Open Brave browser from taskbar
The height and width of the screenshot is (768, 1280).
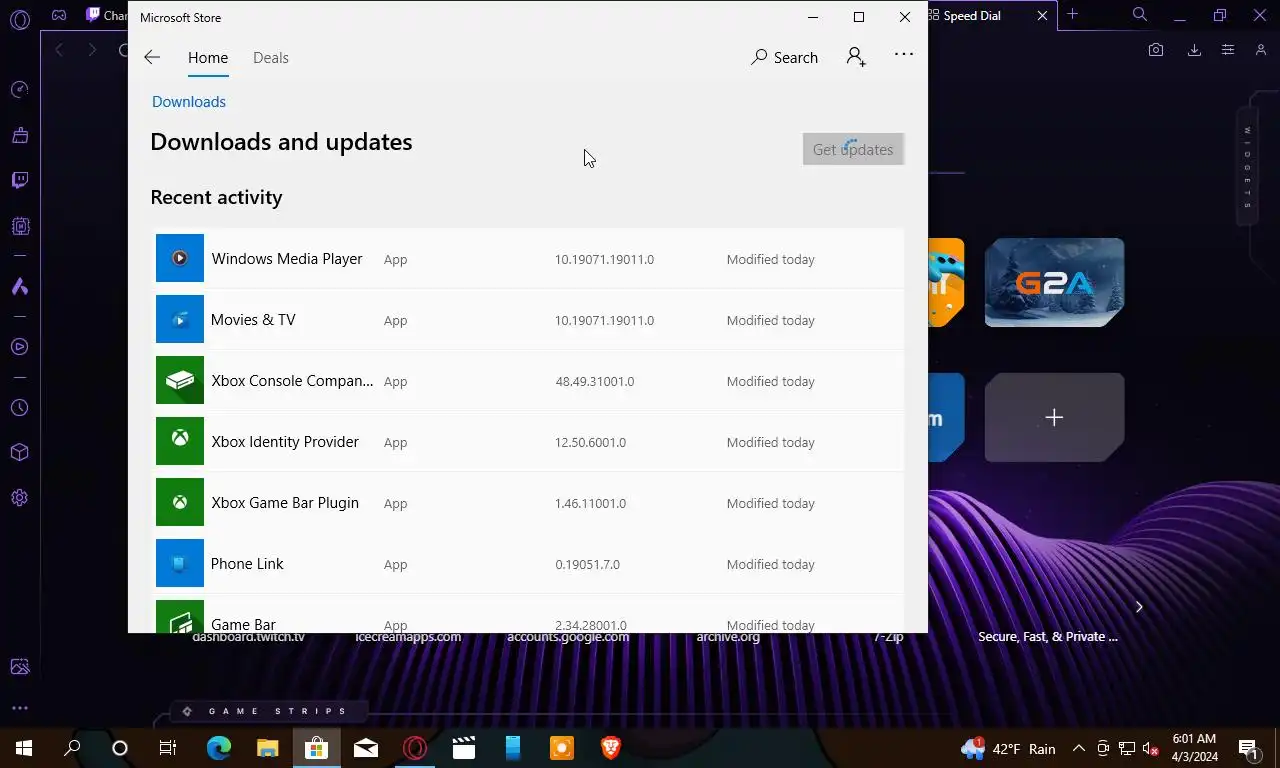pyautogui.click(x=610, y=748)
